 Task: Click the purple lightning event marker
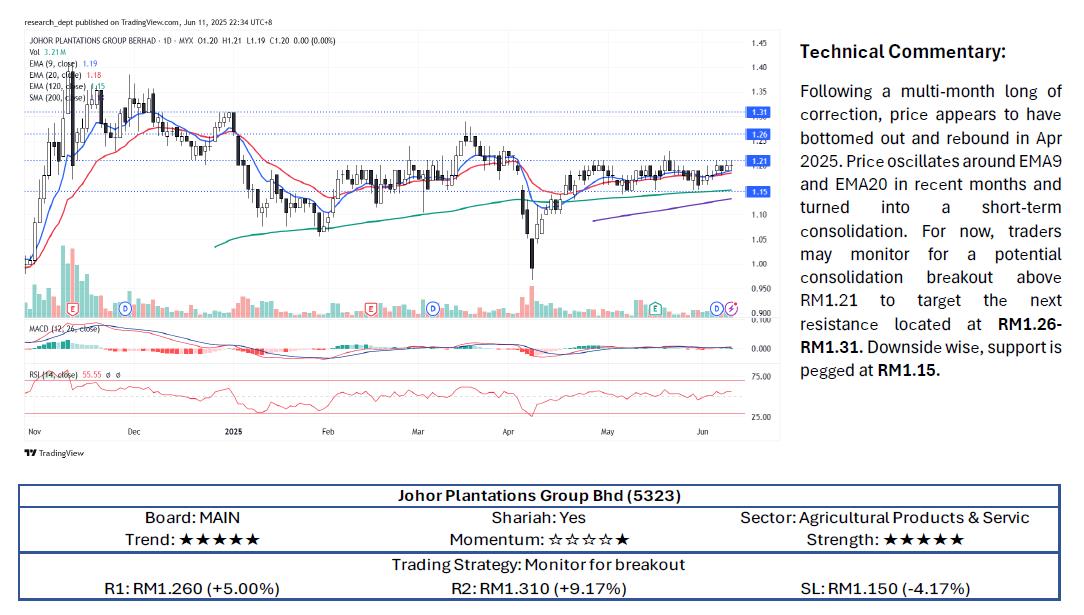[731, 308]
